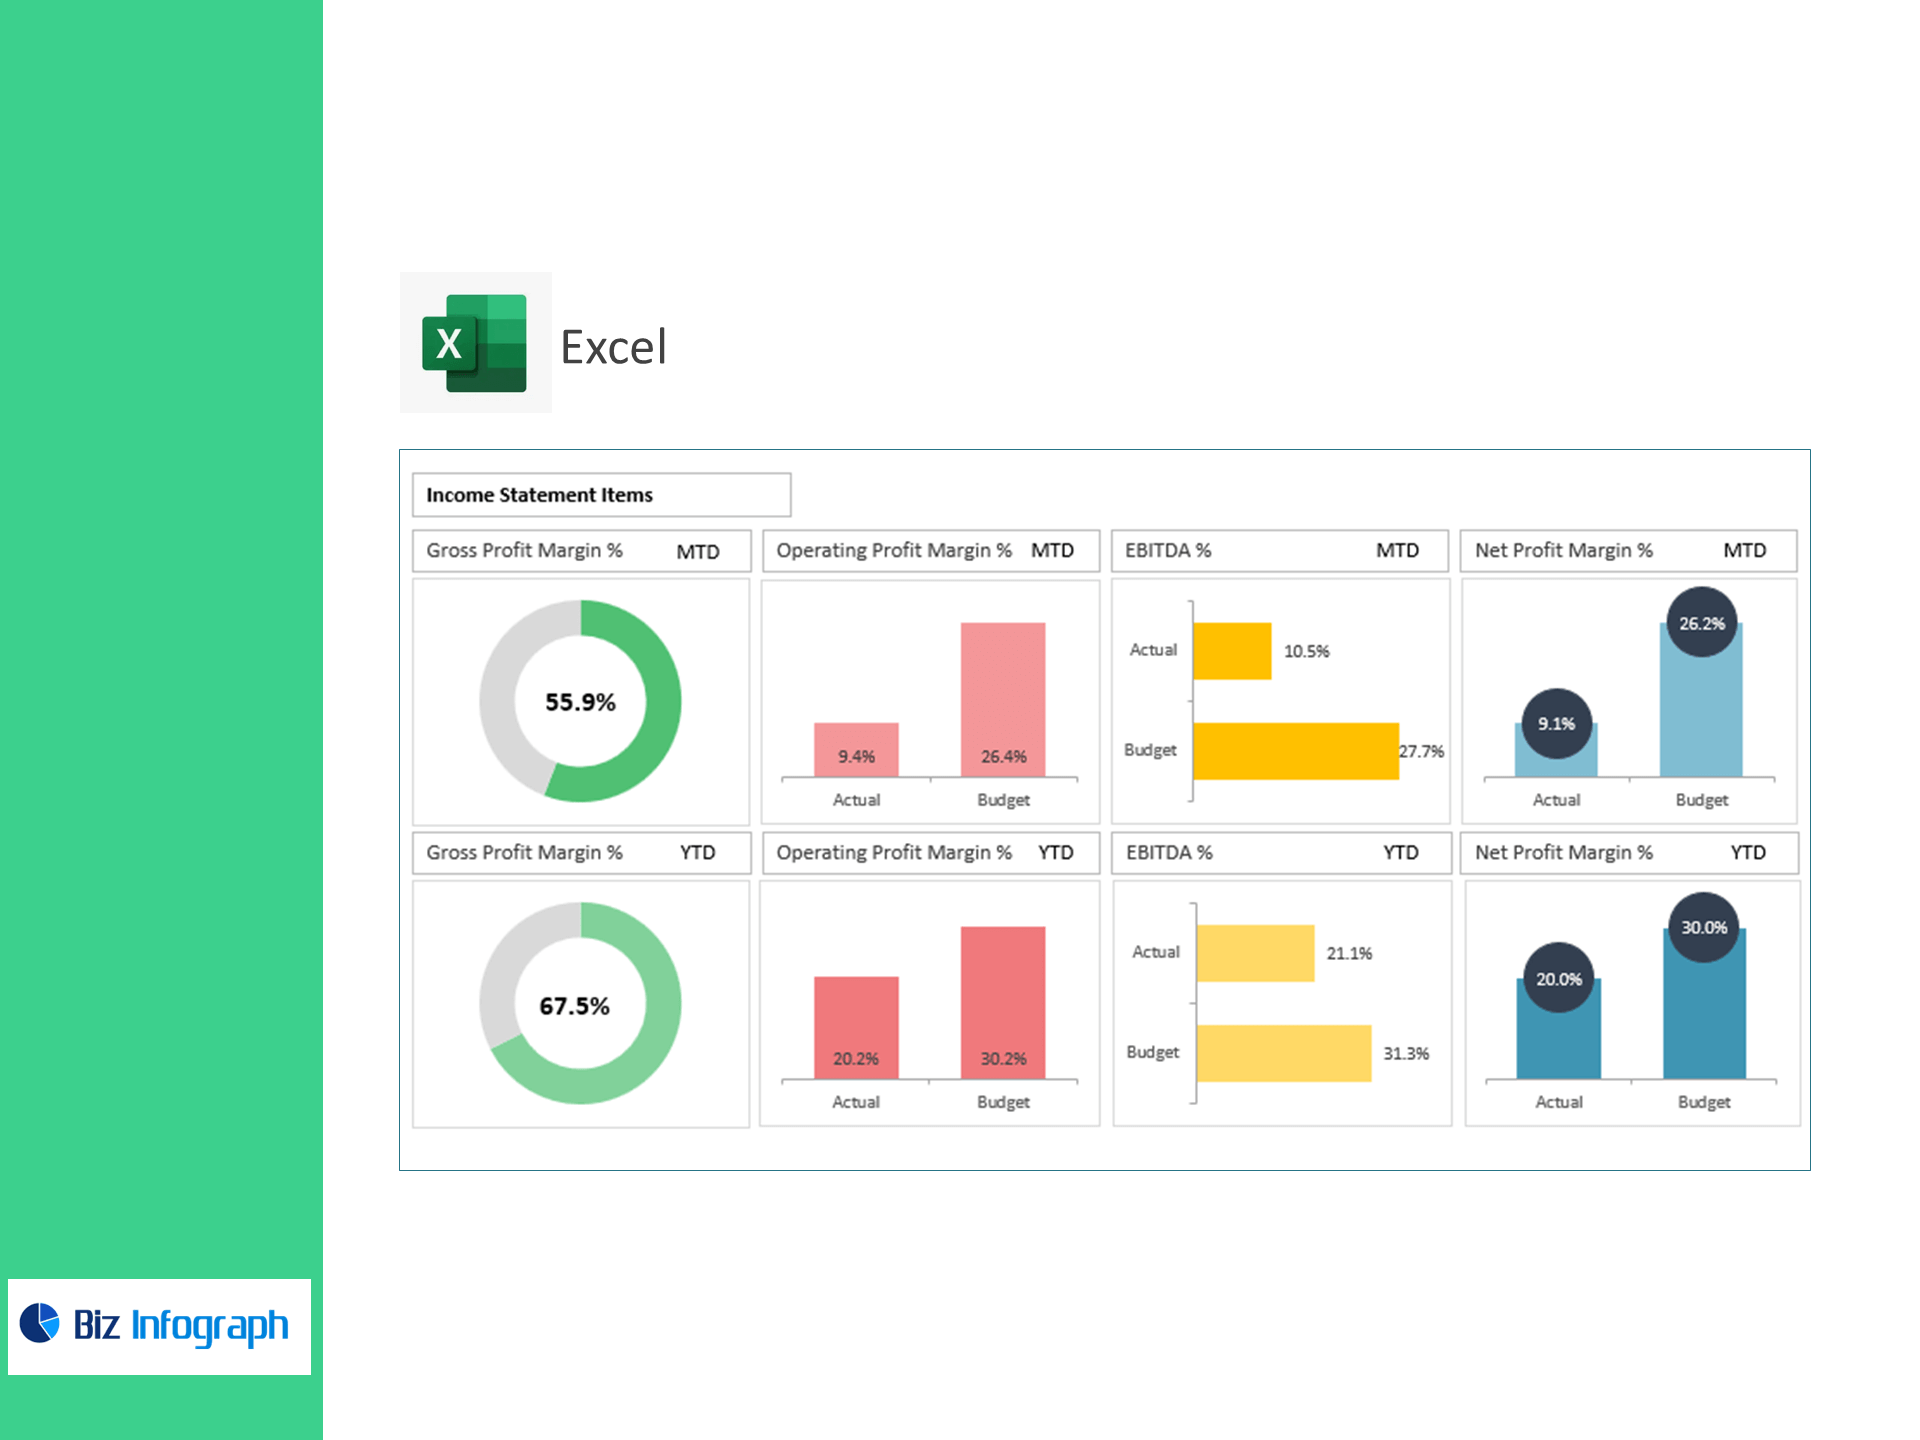1920x1440 pixels.
Task: Select the Income Statement Items header box
Action: pos(601,495)
